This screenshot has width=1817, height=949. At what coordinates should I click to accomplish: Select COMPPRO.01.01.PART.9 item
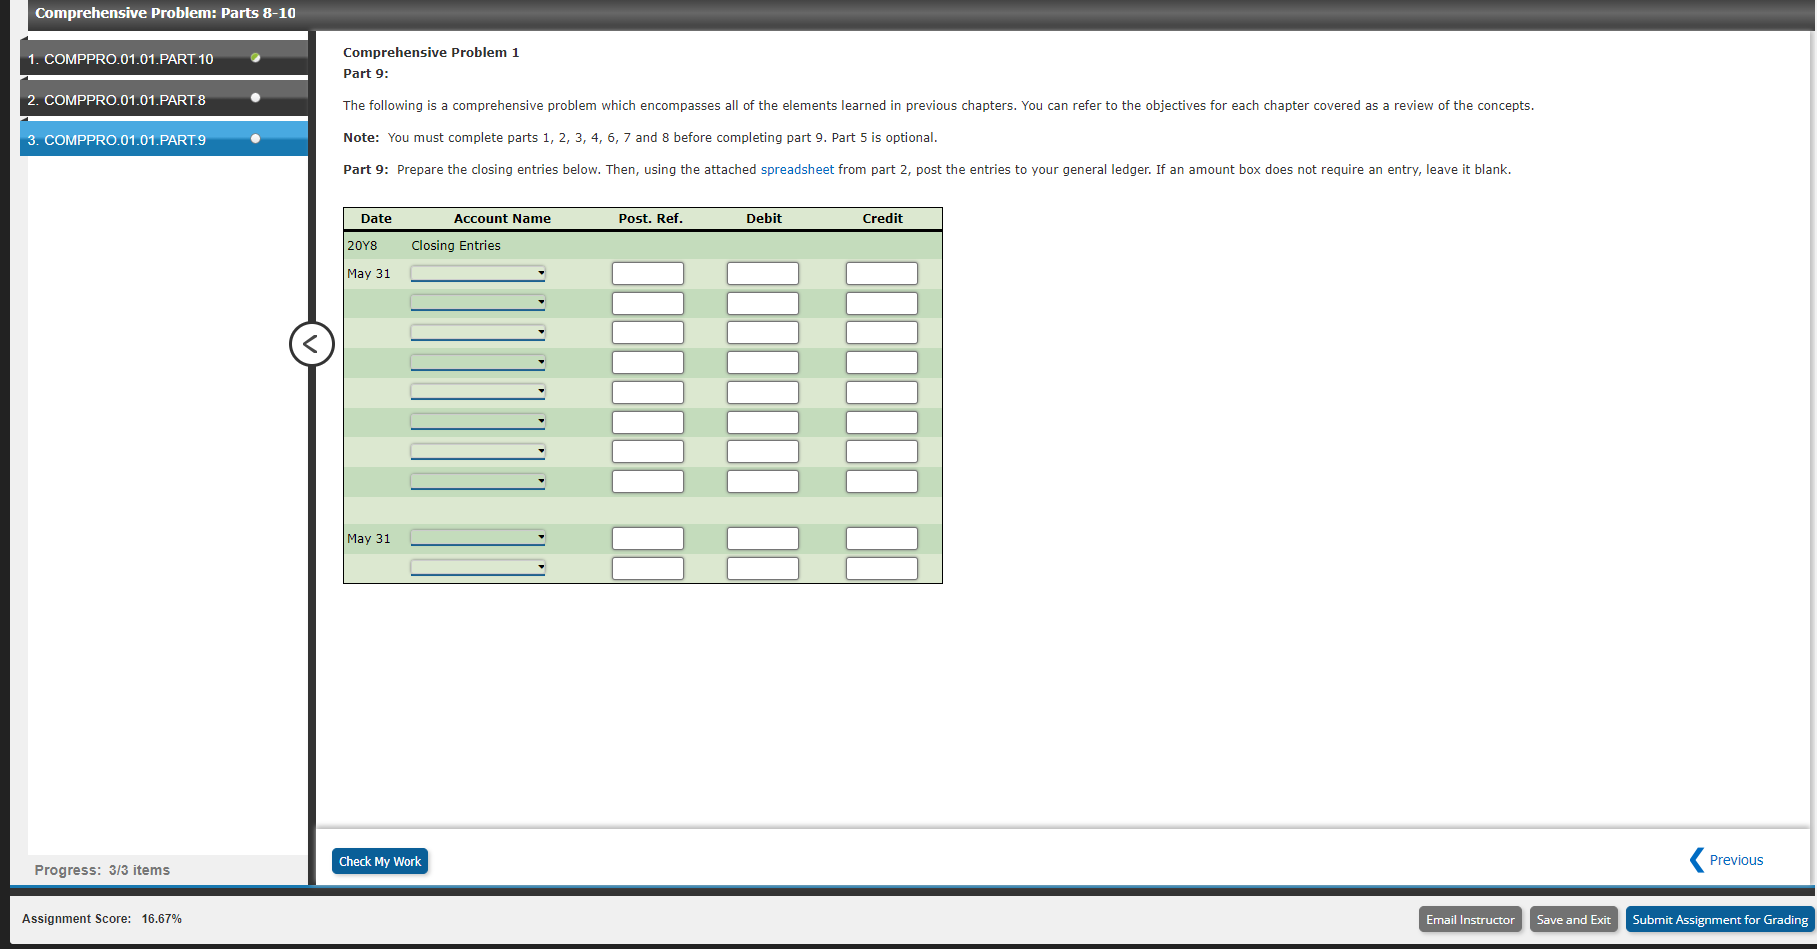pyautogui.click(x=164, y=139)
